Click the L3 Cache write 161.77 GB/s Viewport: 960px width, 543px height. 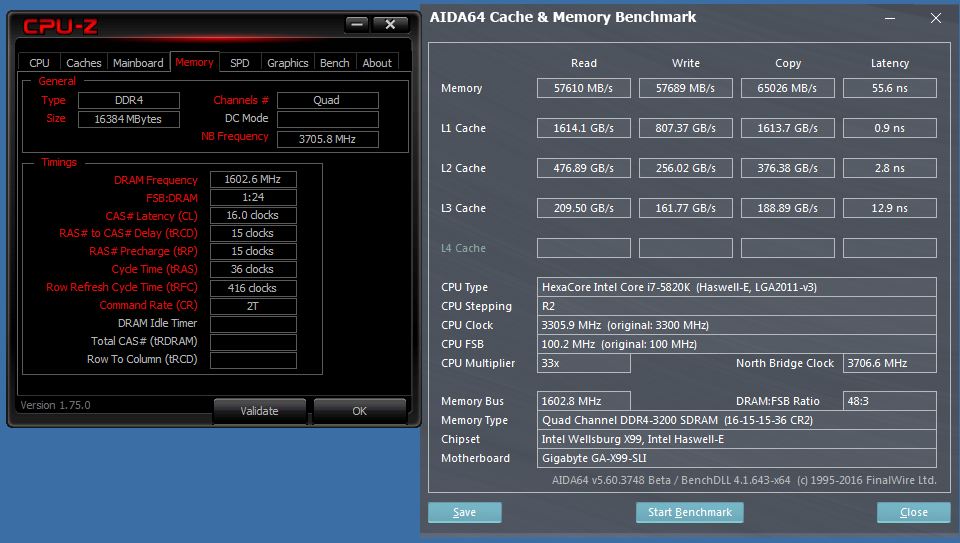coord(686,208)
